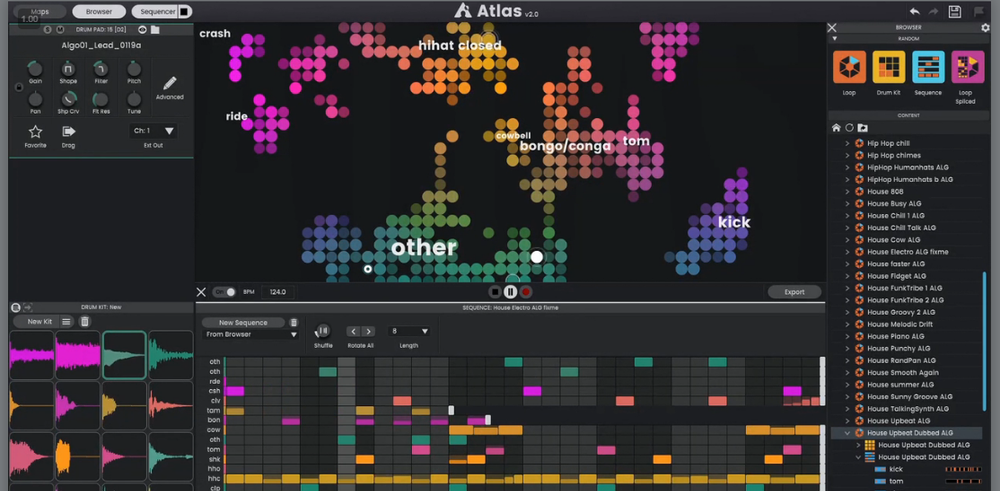Image resolution: width=1000 pixels, height=491 pixels.
Task: Click the large white dot on sample map
Action: (537, 256)
